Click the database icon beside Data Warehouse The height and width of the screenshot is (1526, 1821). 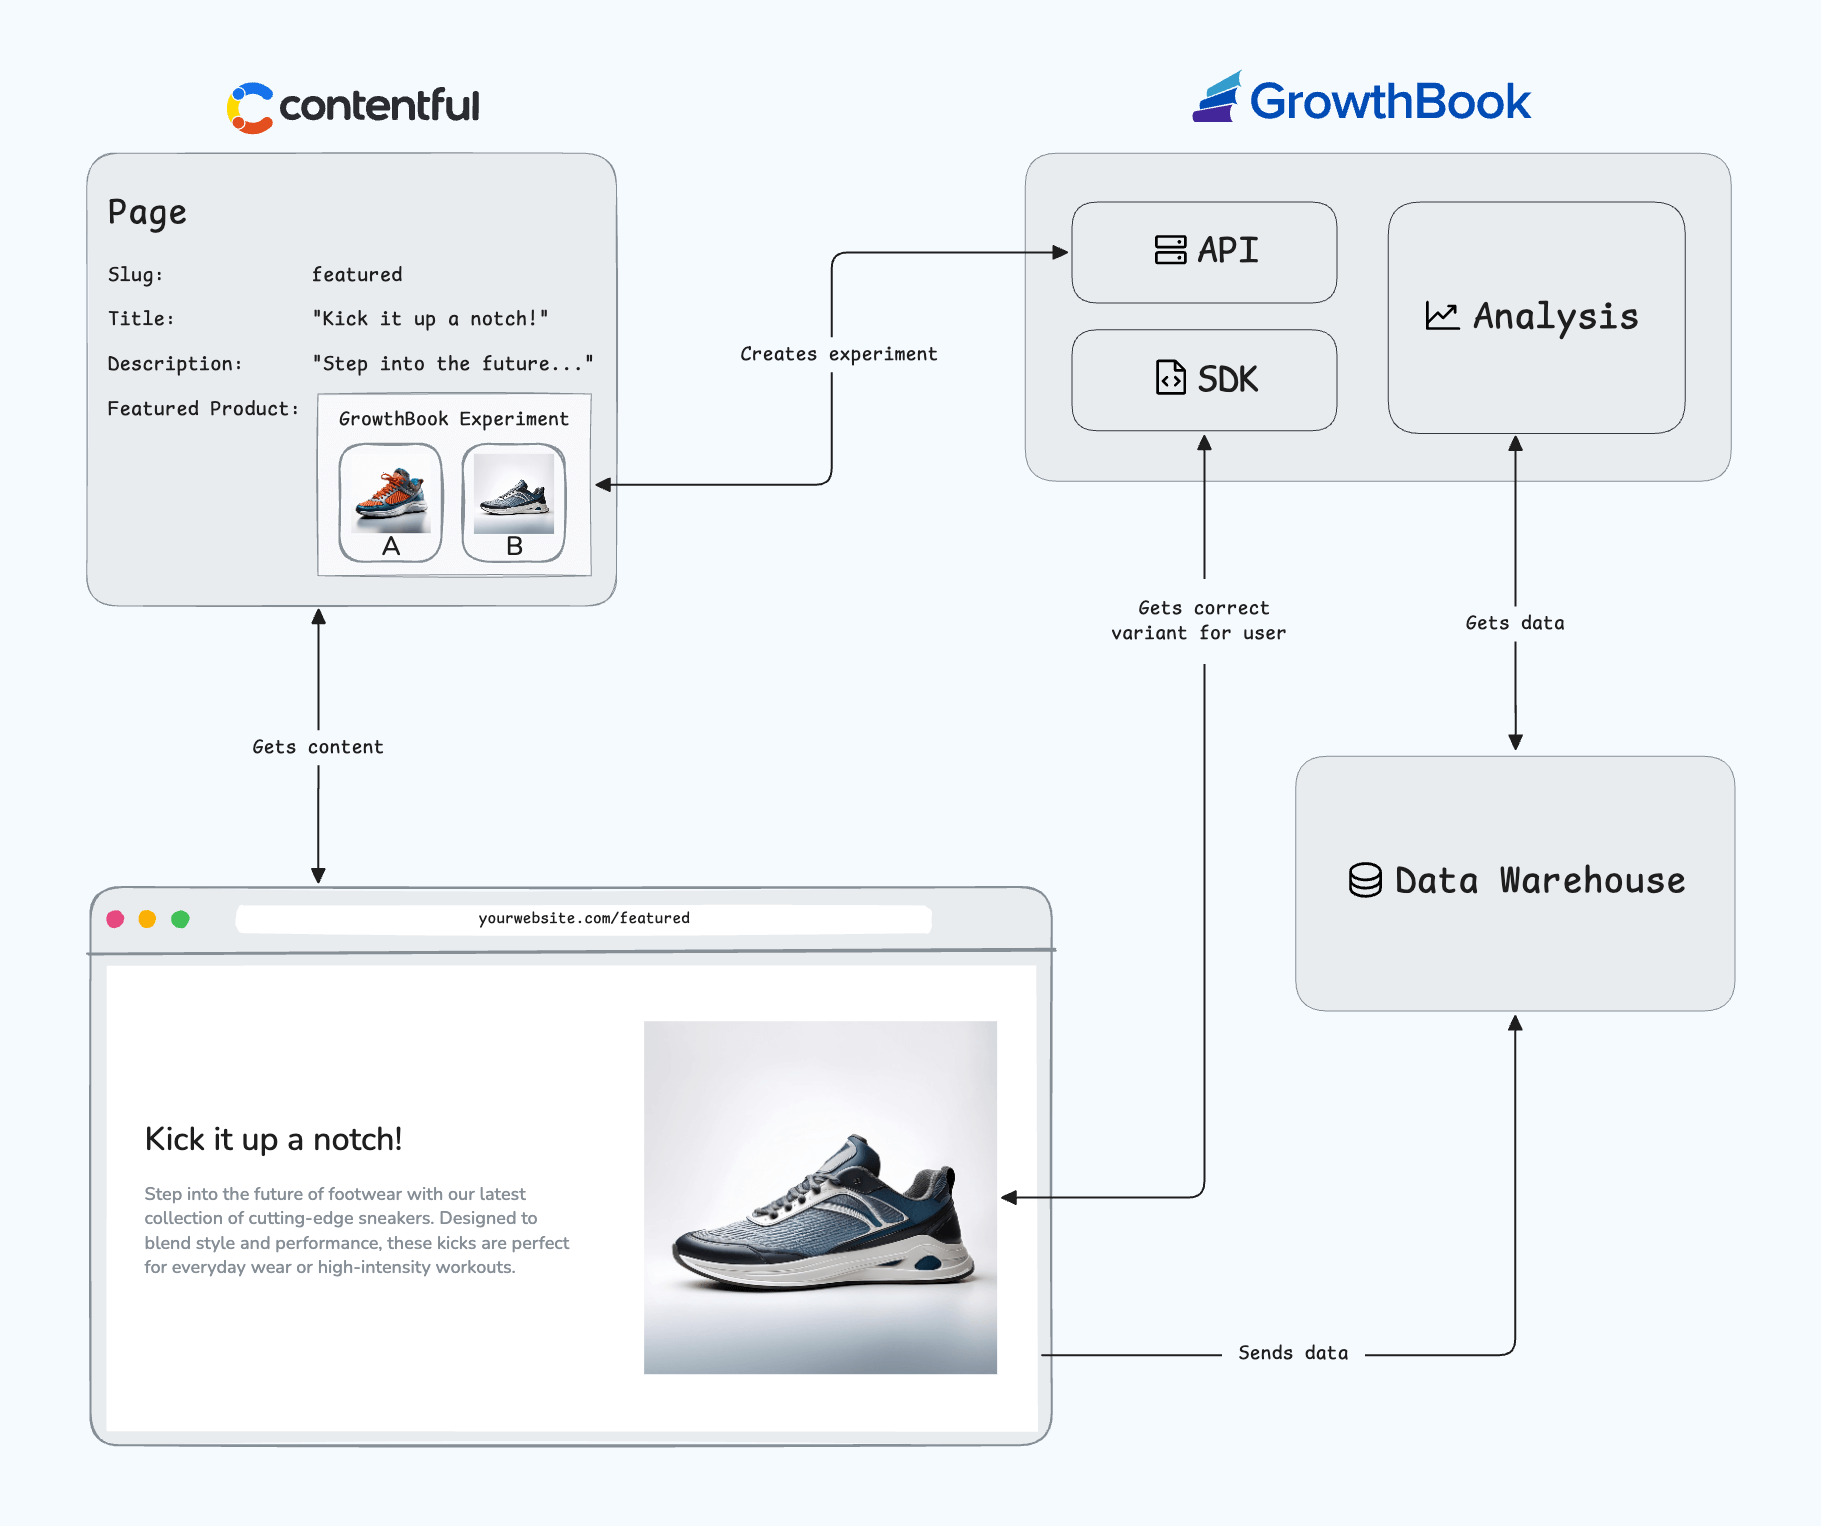pos(1365,880)
